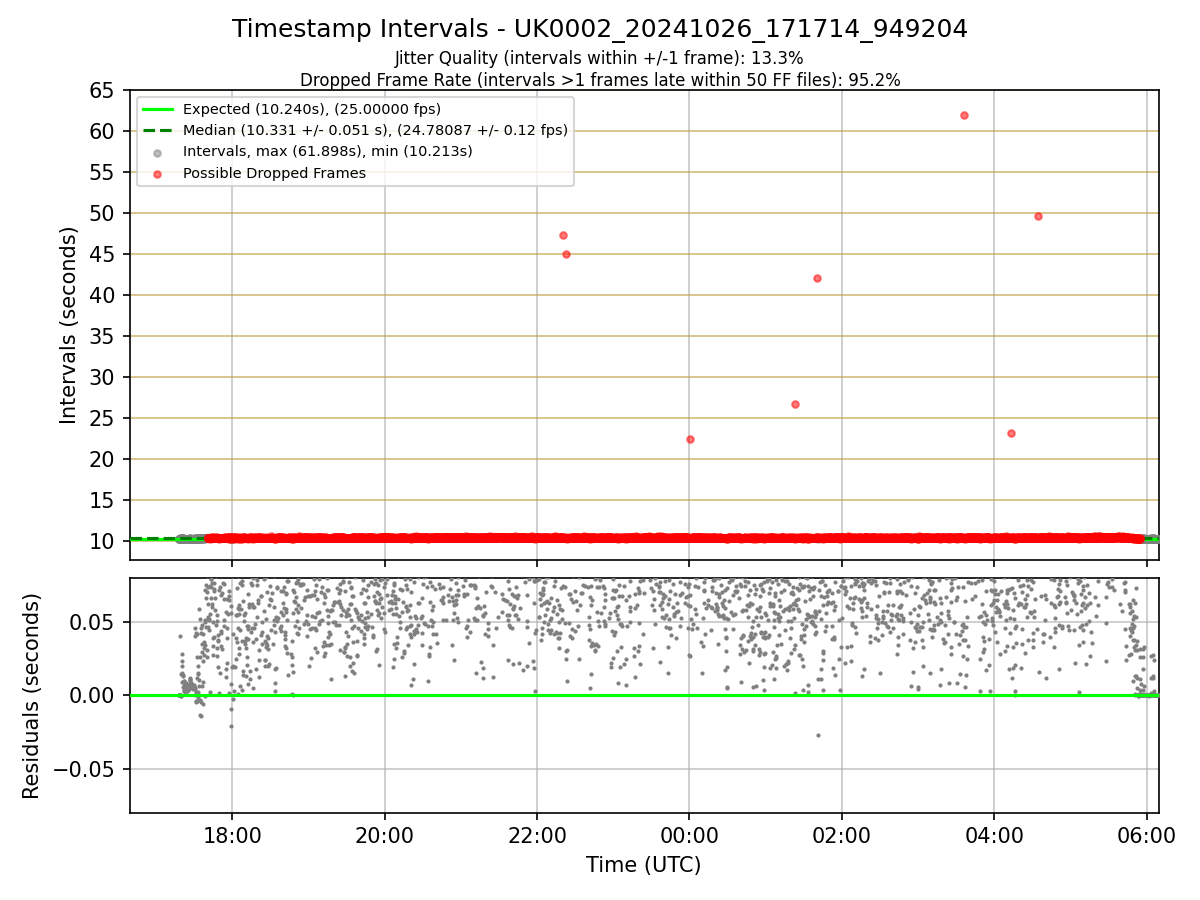The image size is (1200, 900).
Task: Click the 30 tick label on intervals axis
Action: 103,377
